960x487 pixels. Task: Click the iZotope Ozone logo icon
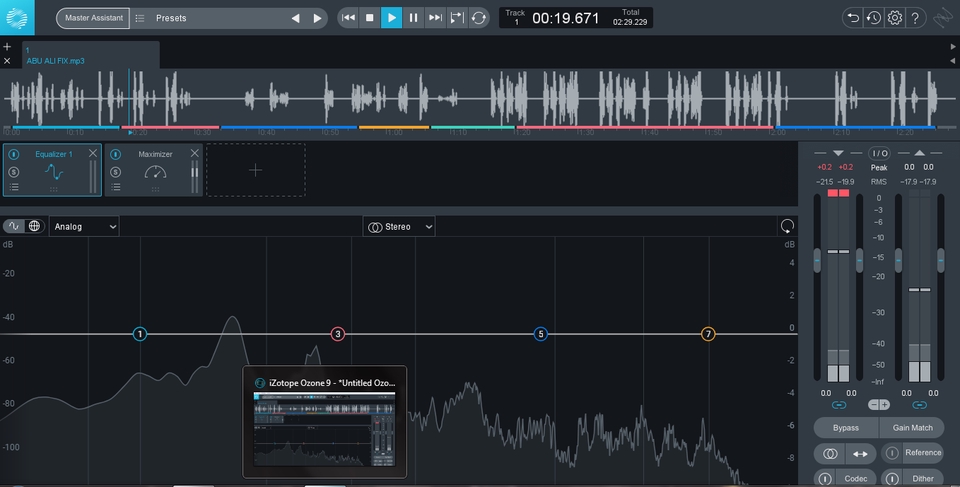pos(17,18)
